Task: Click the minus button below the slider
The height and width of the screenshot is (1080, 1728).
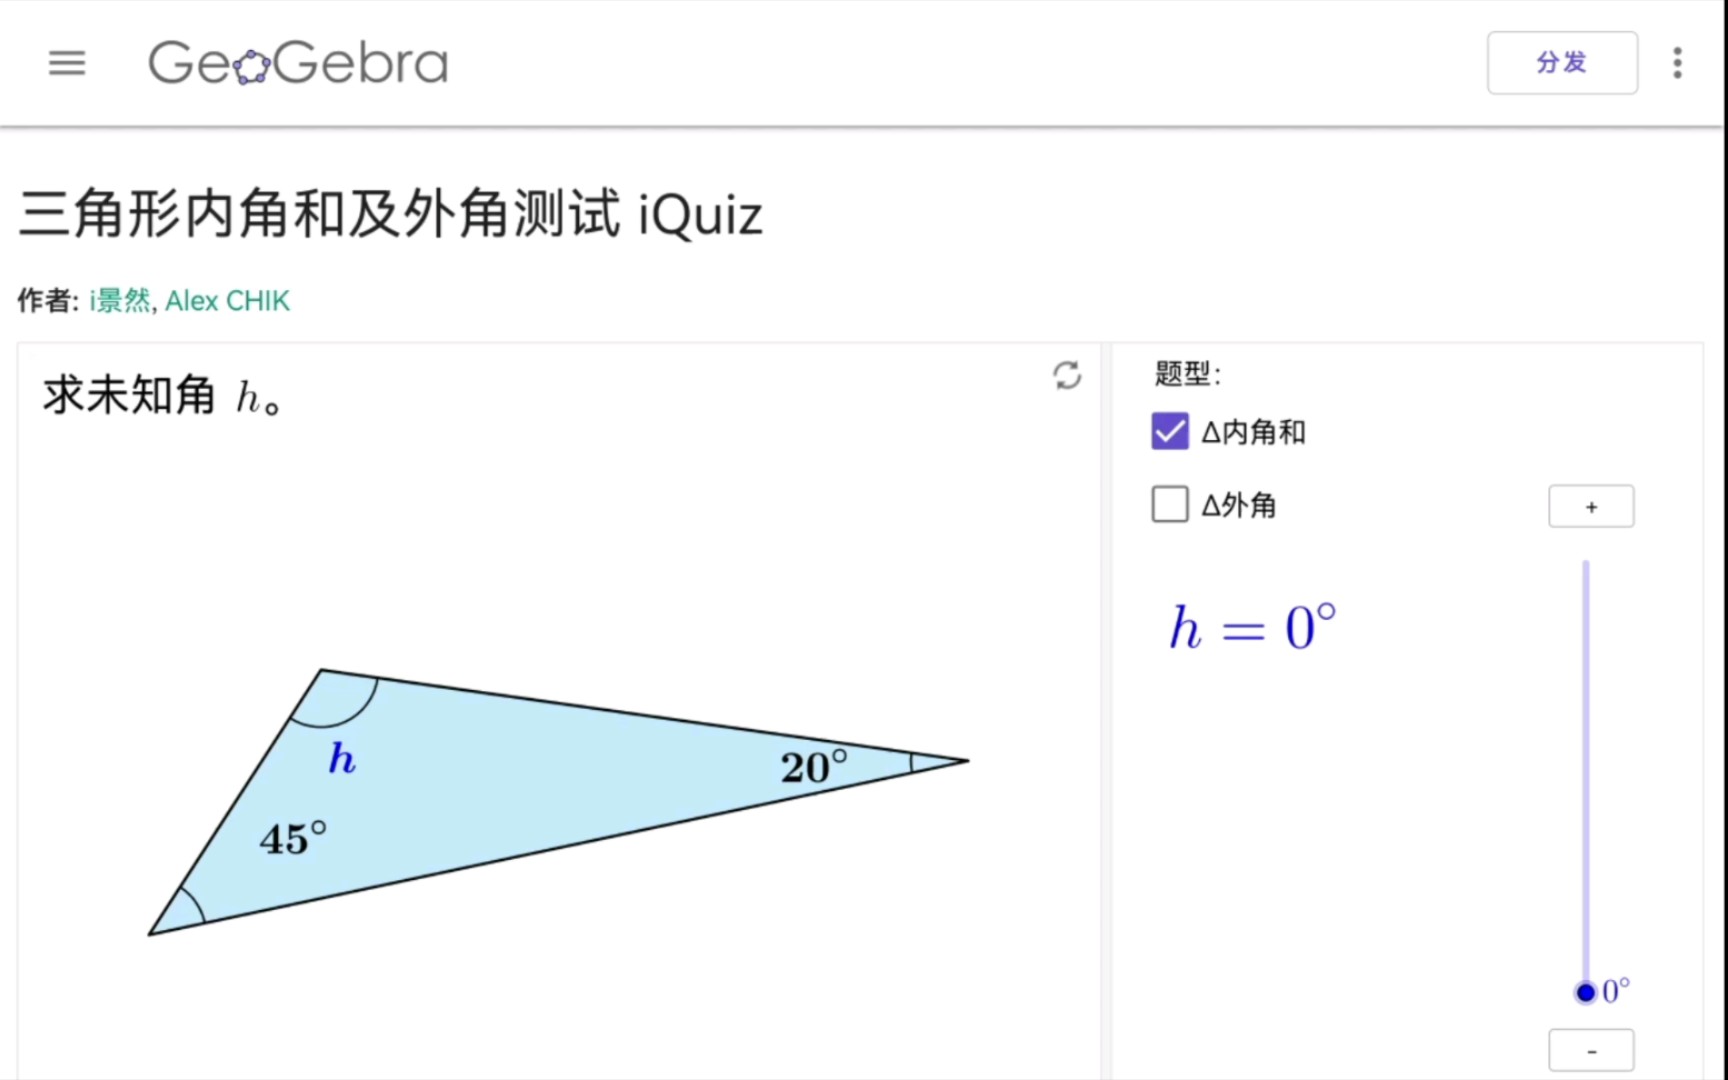Action: [x=1590, y=1049]
